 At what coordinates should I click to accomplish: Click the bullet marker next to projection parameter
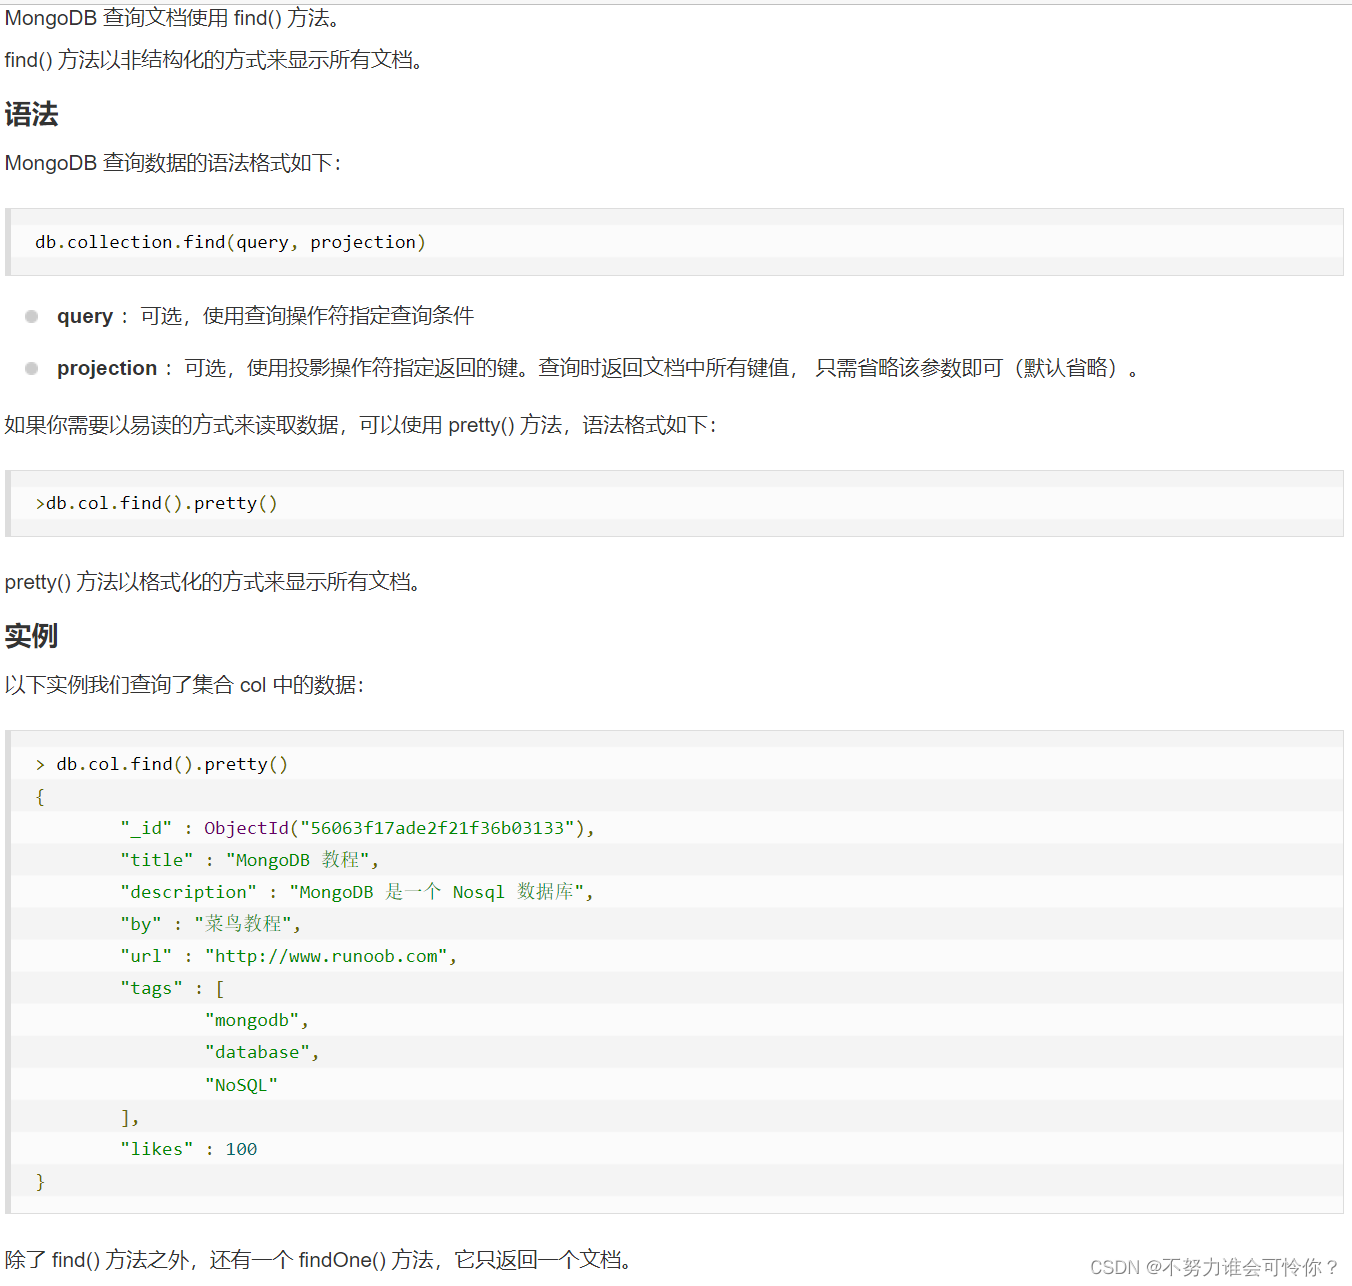point(31,368)
